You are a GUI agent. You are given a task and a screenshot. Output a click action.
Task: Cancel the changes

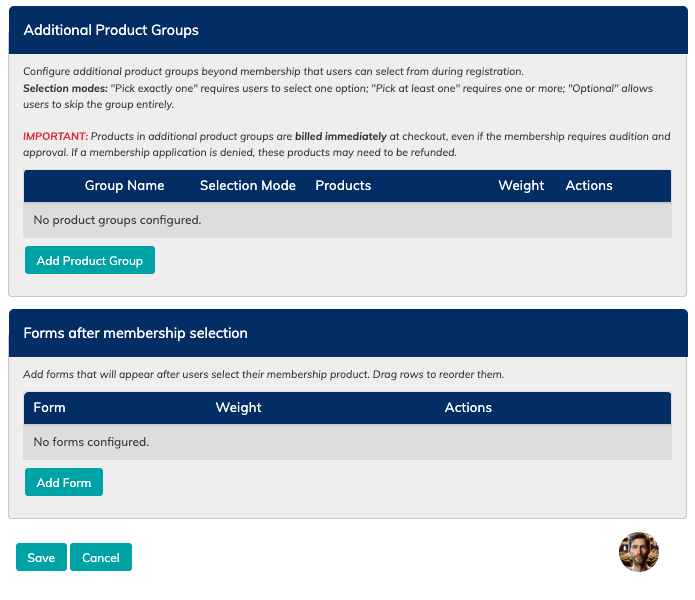click(101, 557)
